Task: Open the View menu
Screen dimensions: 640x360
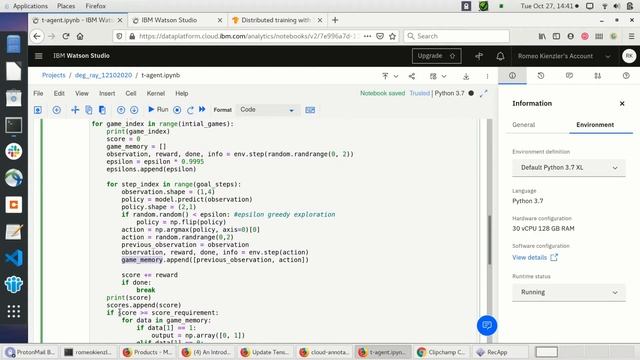Action: [82, 93]
